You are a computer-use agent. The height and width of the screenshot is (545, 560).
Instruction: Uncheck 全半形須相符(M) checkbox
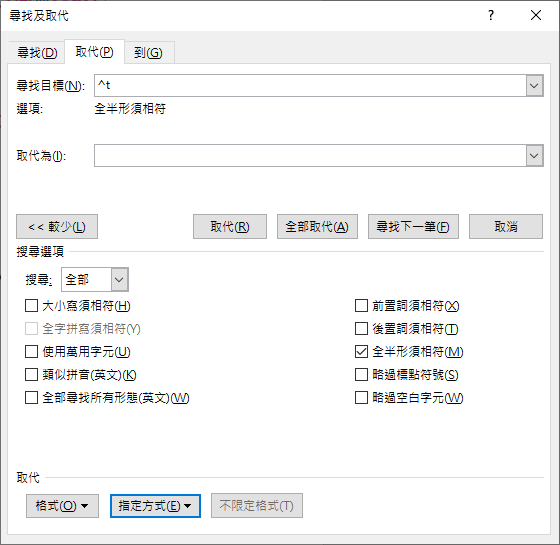pos(361,351)
